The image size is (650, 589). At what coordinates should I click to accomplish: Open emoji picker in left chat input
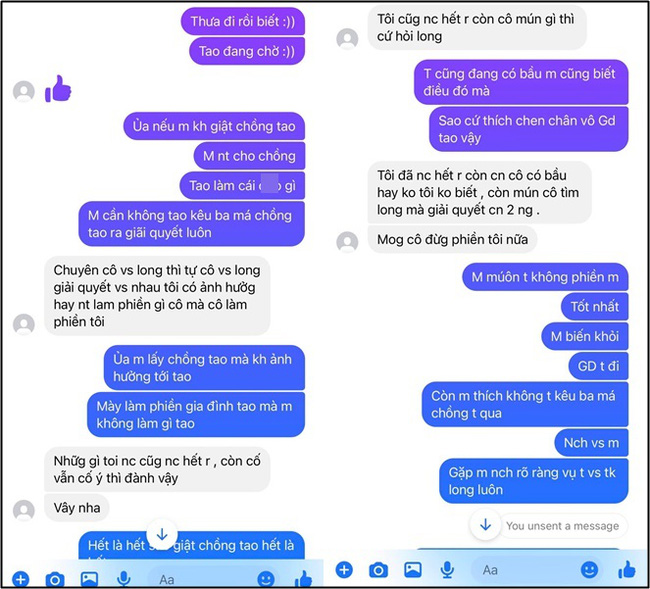coord(266,579)
